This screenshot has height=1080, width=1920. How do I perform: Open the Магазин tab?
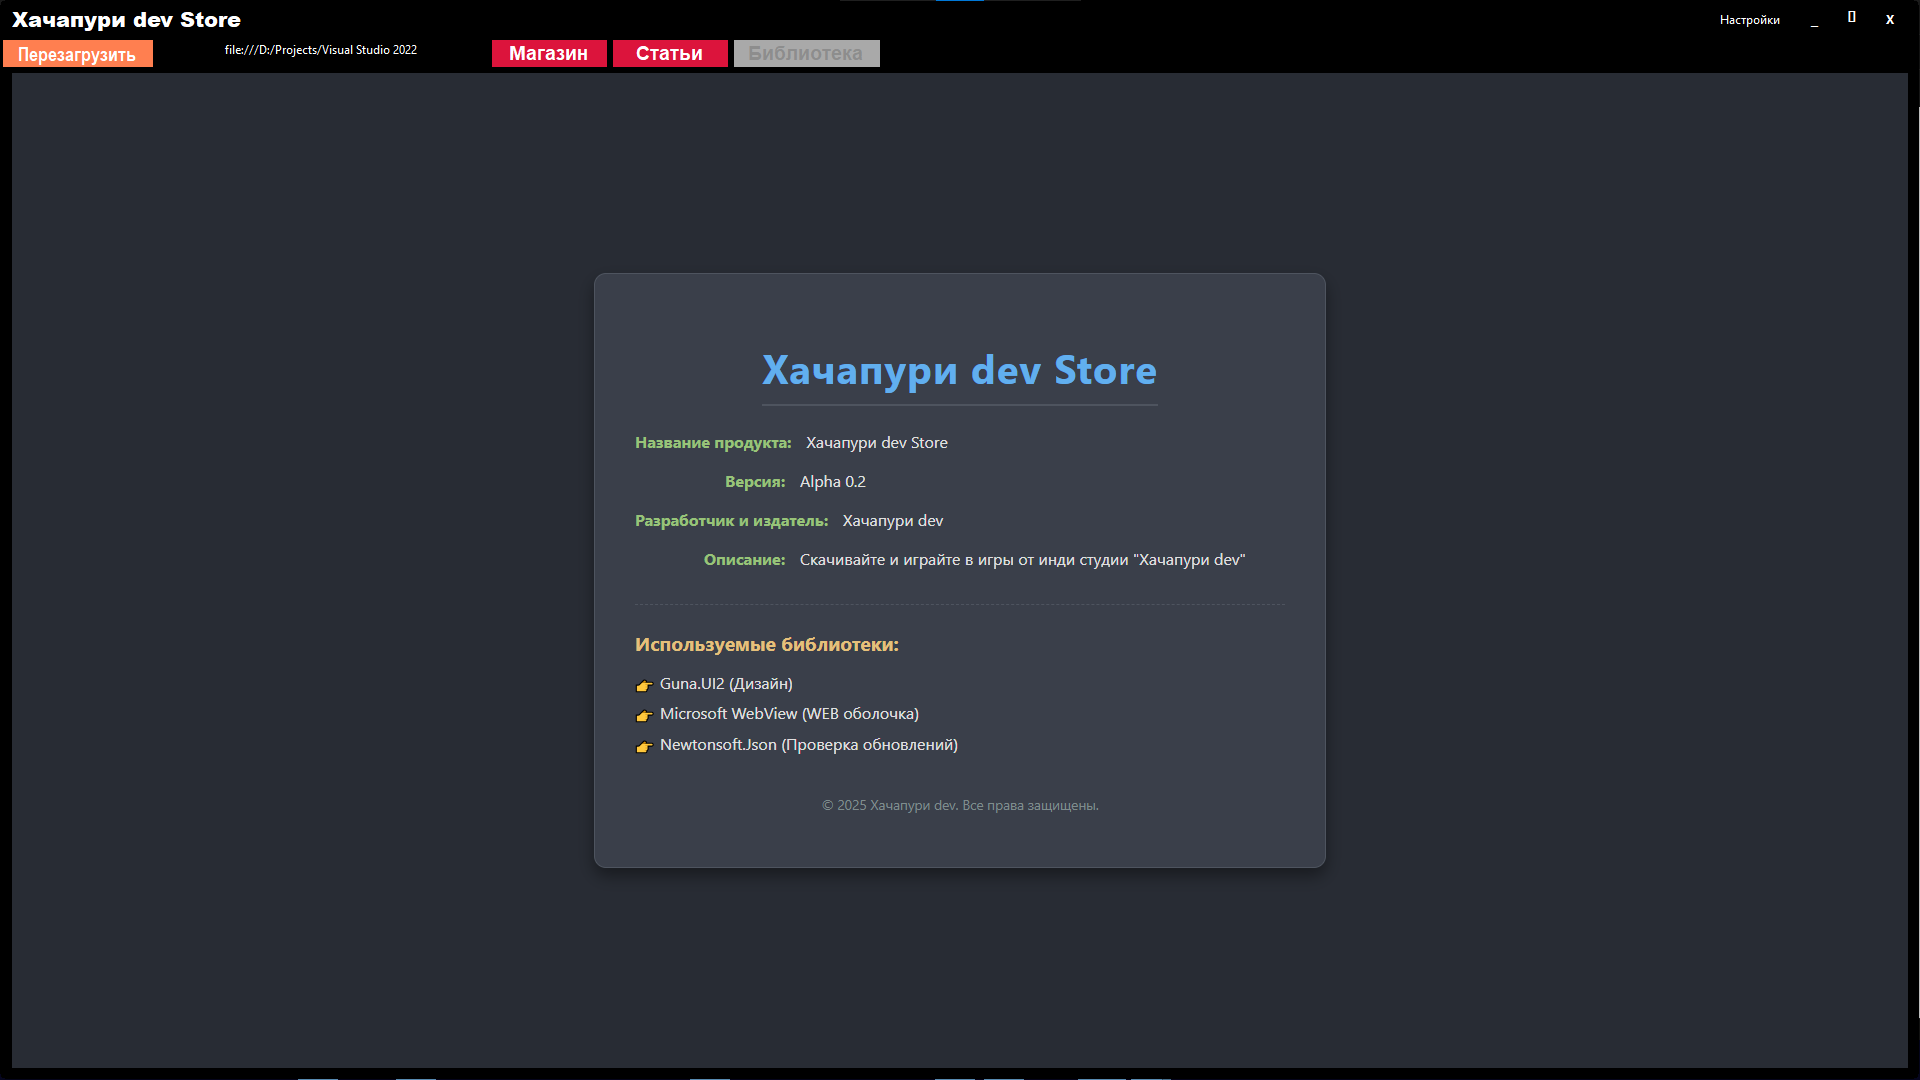tap(549, 54)
